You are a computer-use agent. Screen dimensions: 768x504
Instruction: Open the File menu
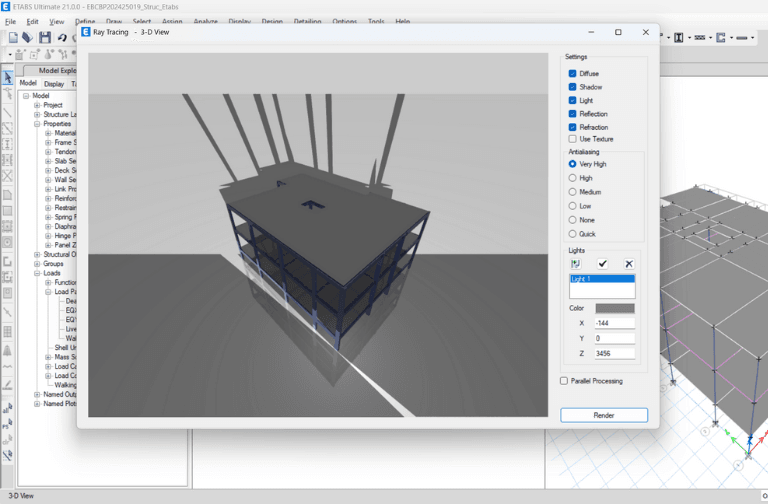tap(10, 21)
